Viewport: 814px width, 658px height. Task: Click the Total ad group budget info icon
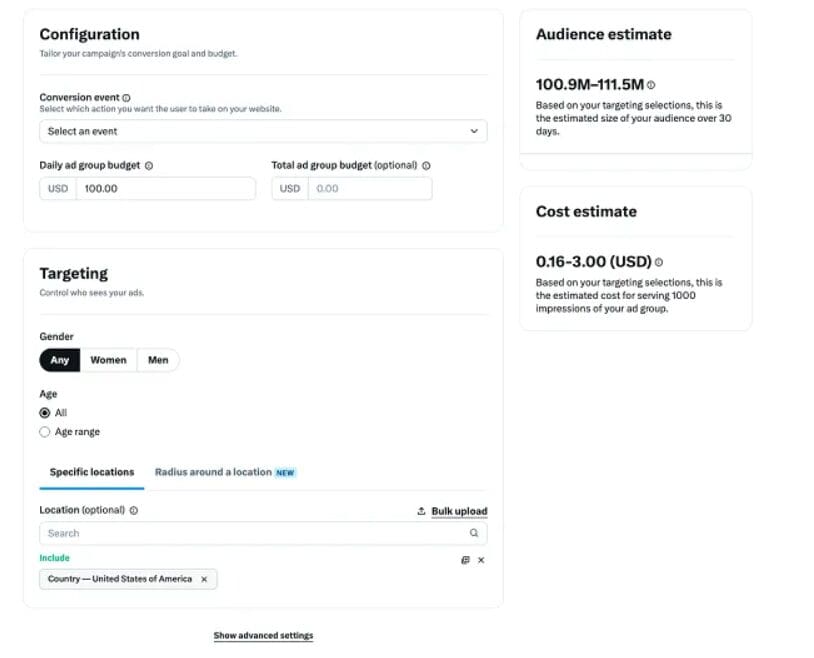[425, 166]
